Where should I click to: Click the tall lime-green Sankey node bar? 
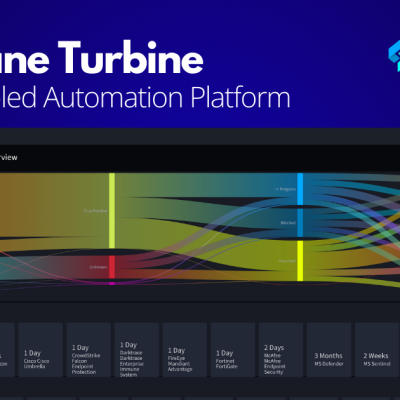click(x=112, y=210)
